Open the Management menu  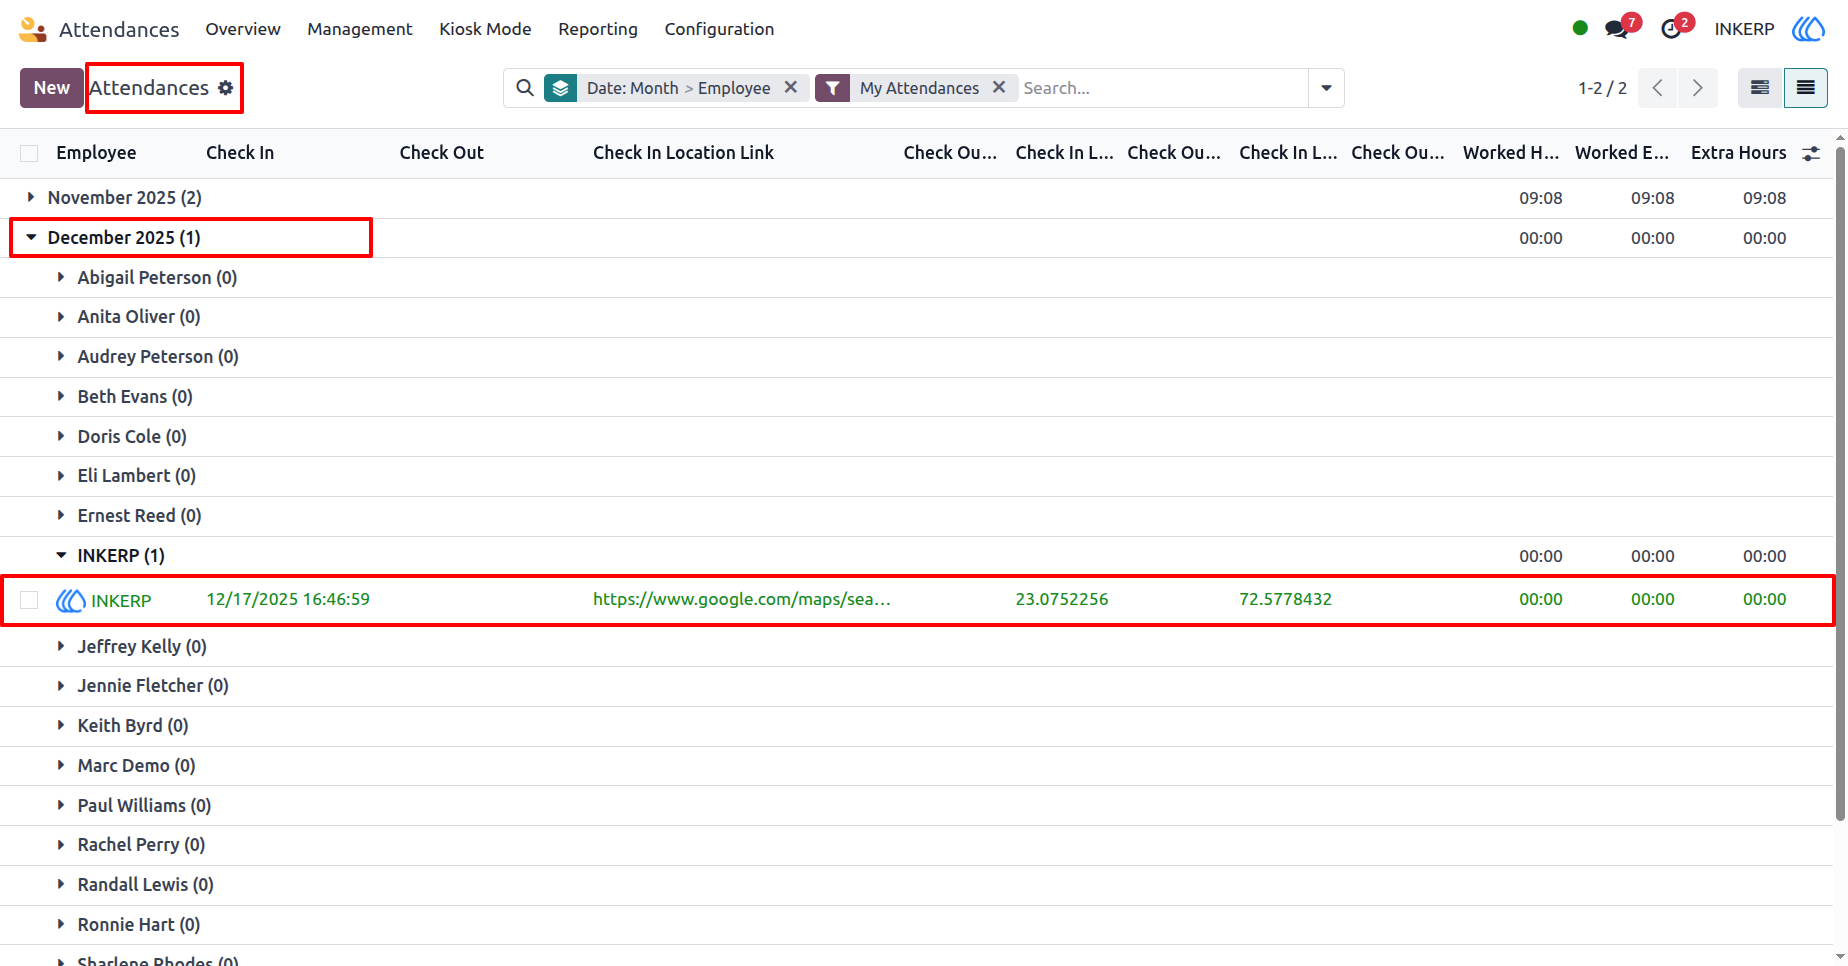click(x=360, y=29)
